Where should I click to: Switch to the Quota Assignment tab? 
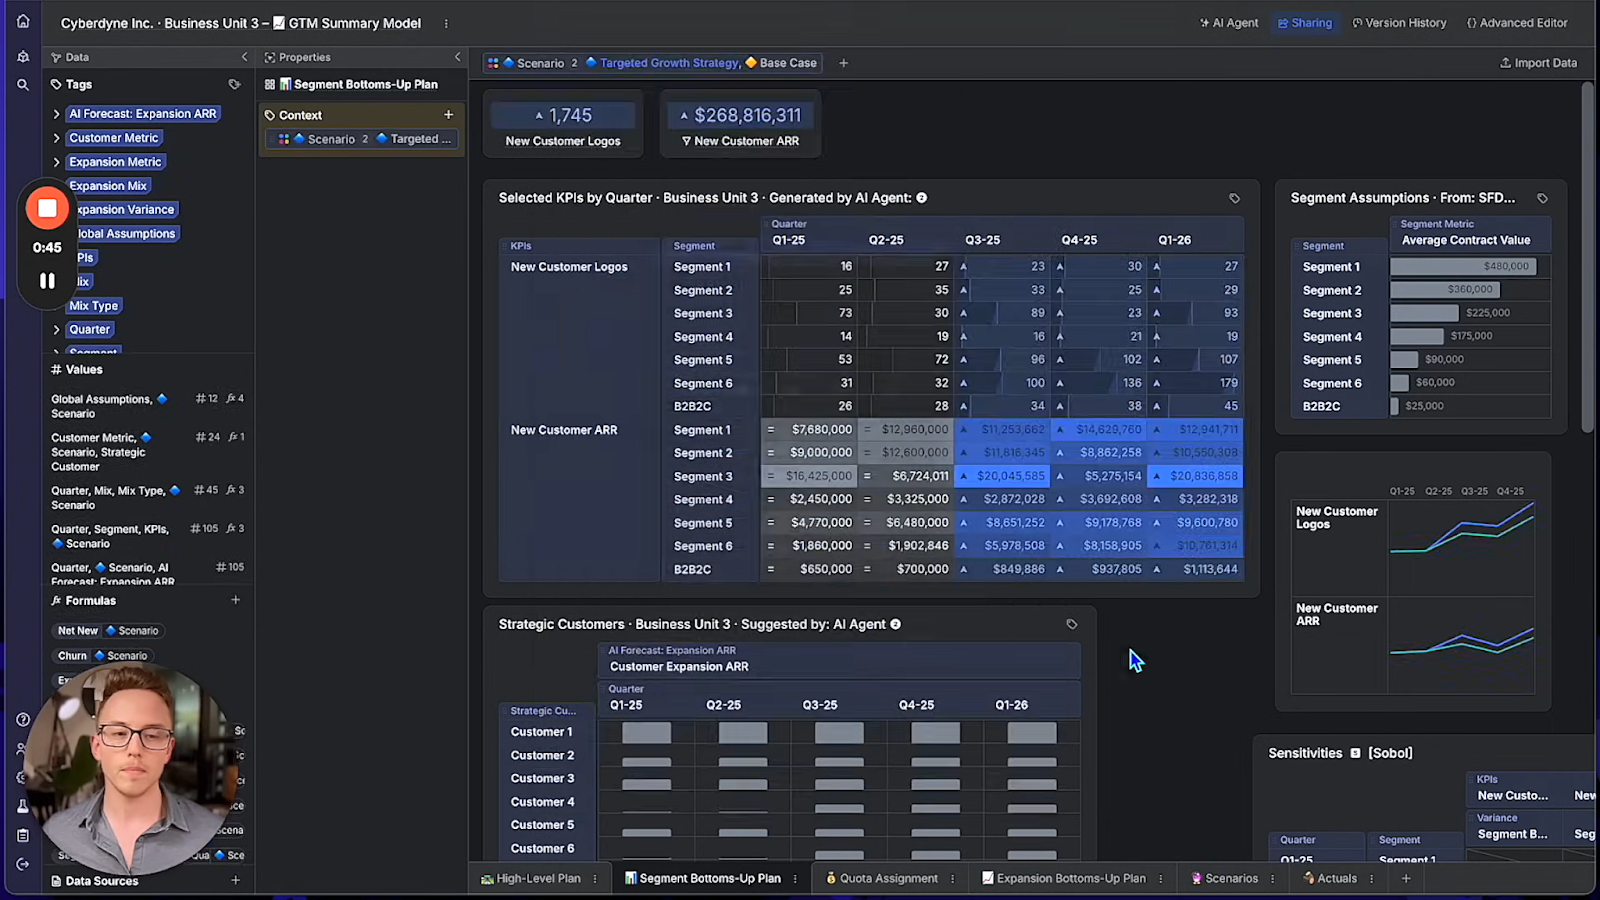pos(888,878)
